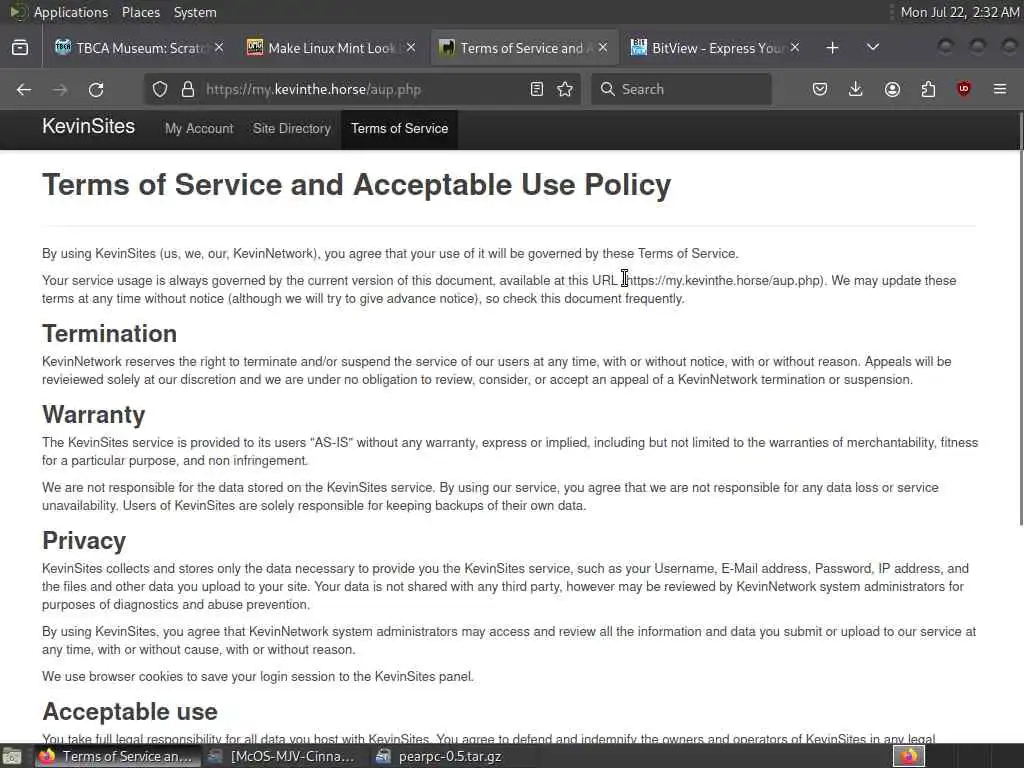Click the Acceptable use heading

coord(130,711)
